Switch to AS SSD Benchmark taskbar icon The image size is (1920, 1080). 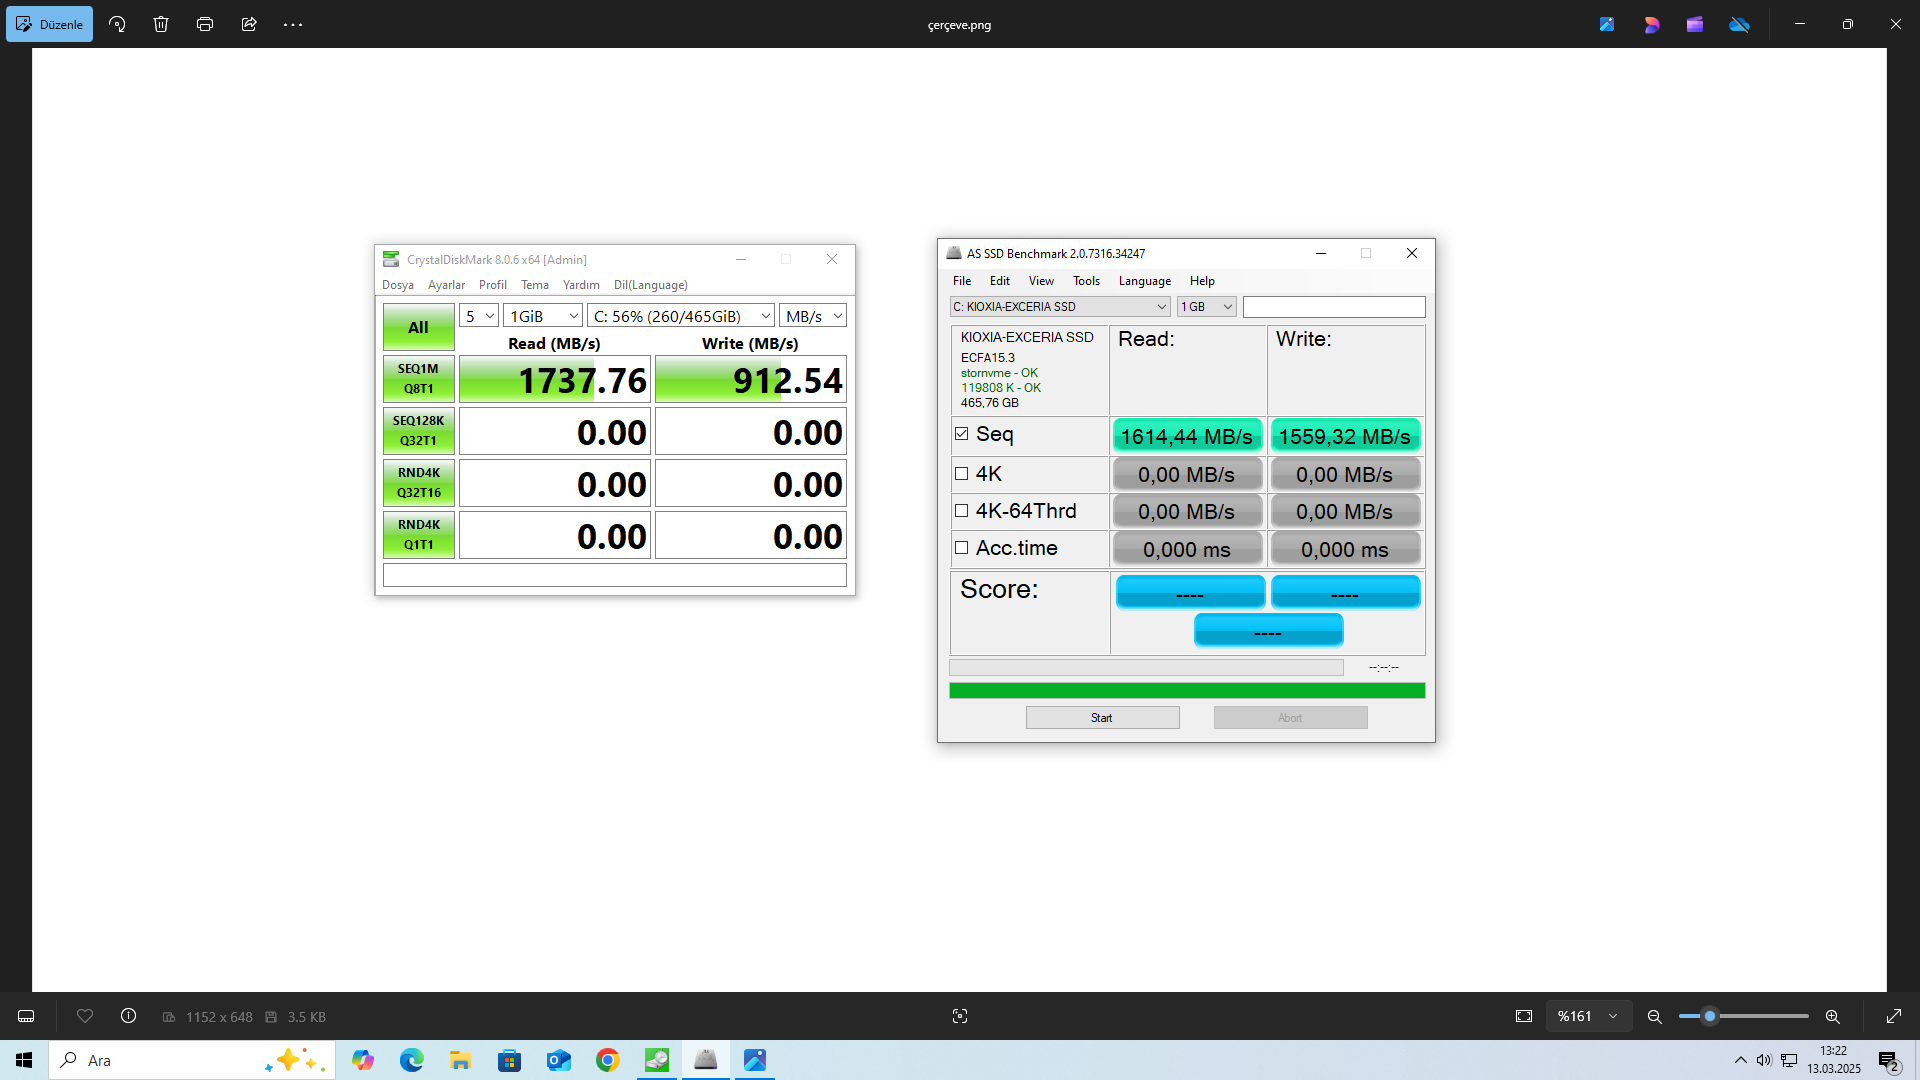[x=706, y=1060]
